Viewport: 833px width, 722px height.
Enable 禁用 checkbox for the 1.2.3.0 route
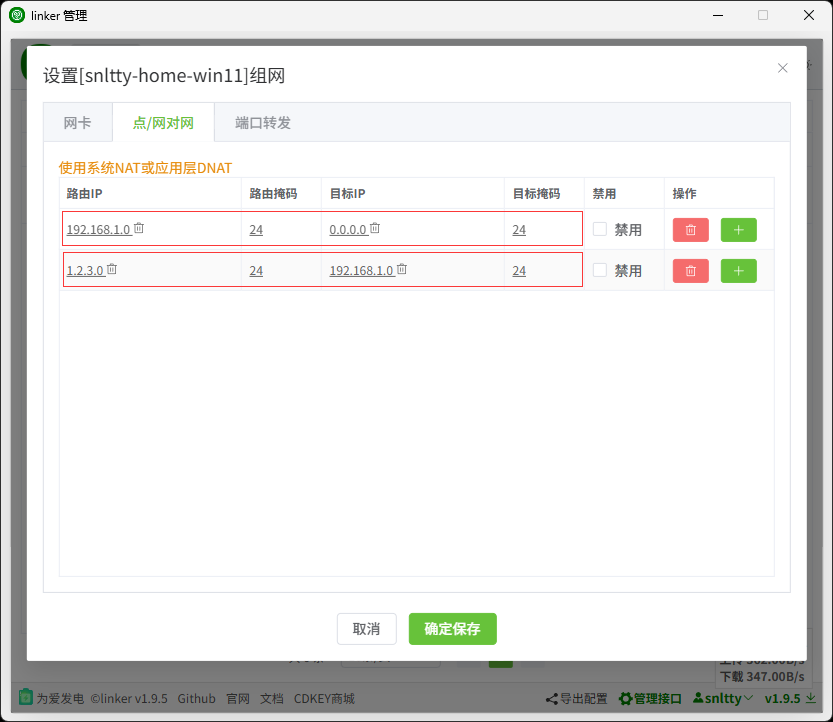click(600, 270)
